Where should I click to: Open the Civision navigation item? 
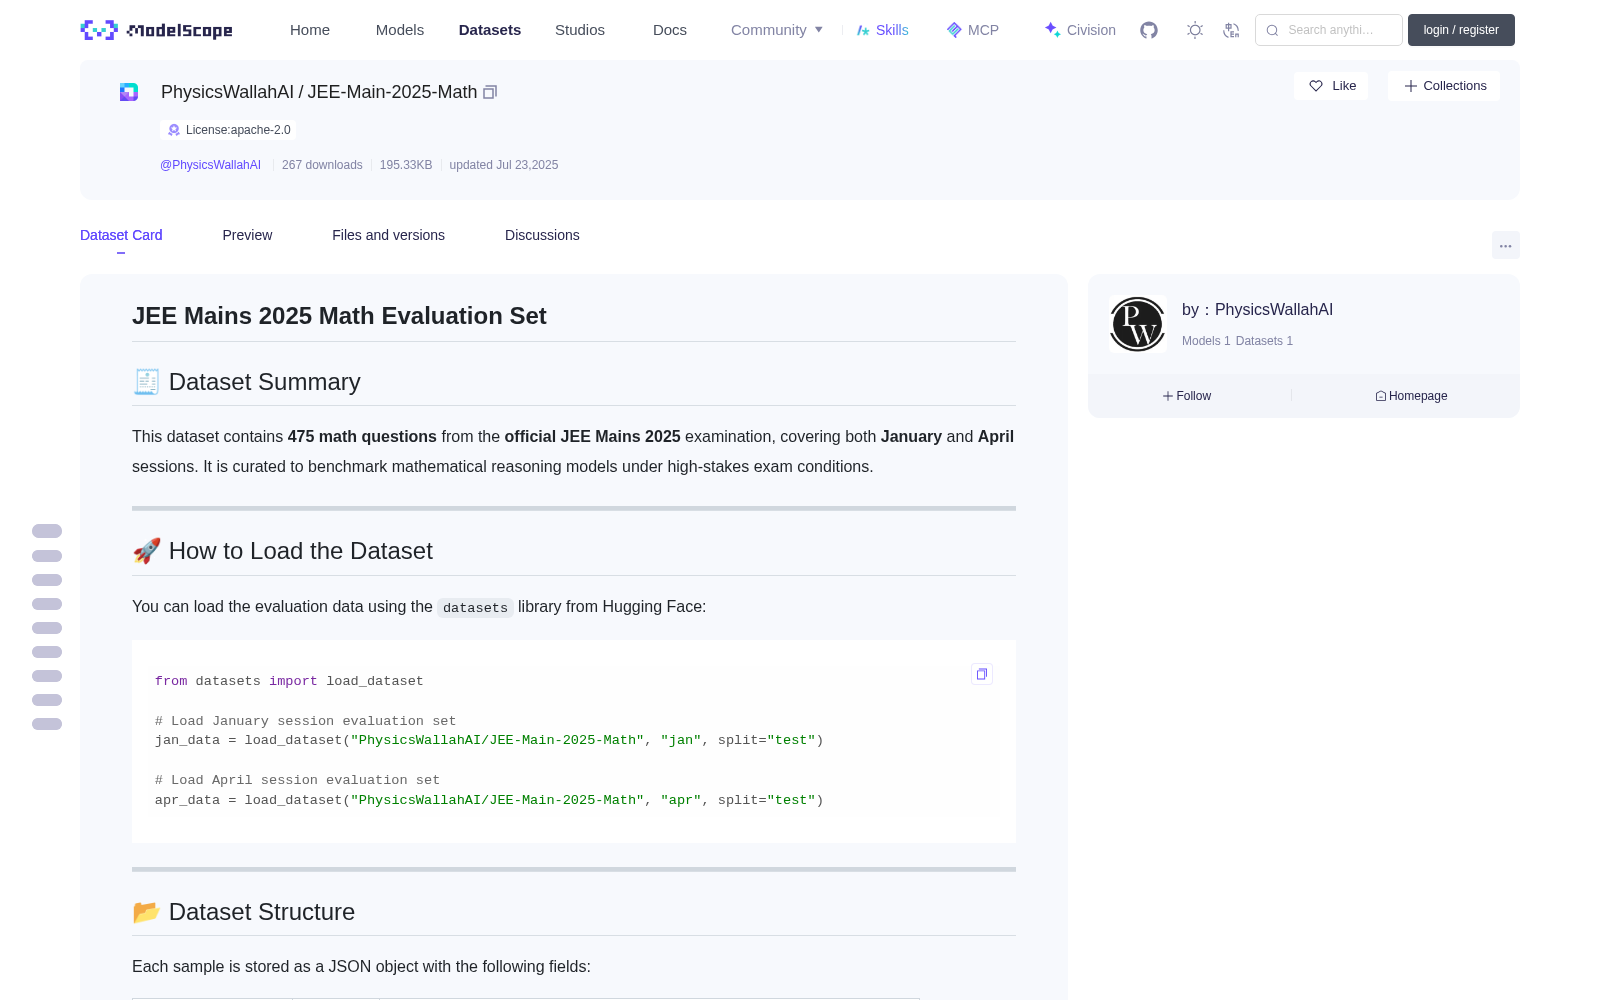click(1080, 30)
